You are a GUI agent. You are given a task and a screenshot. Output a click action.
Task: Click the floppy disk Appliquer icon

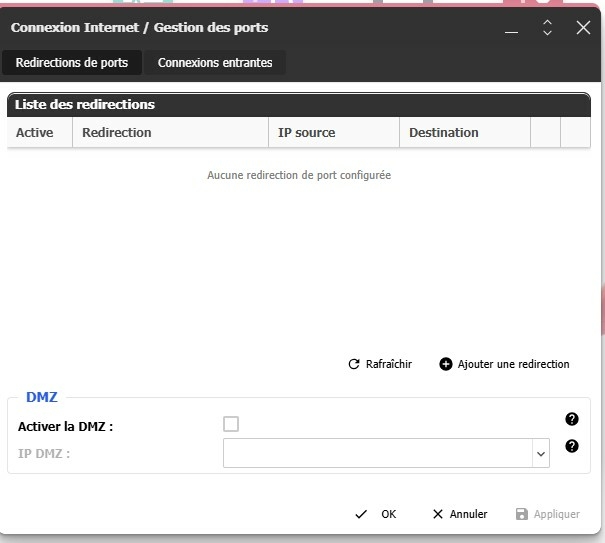tap(521, 514)
